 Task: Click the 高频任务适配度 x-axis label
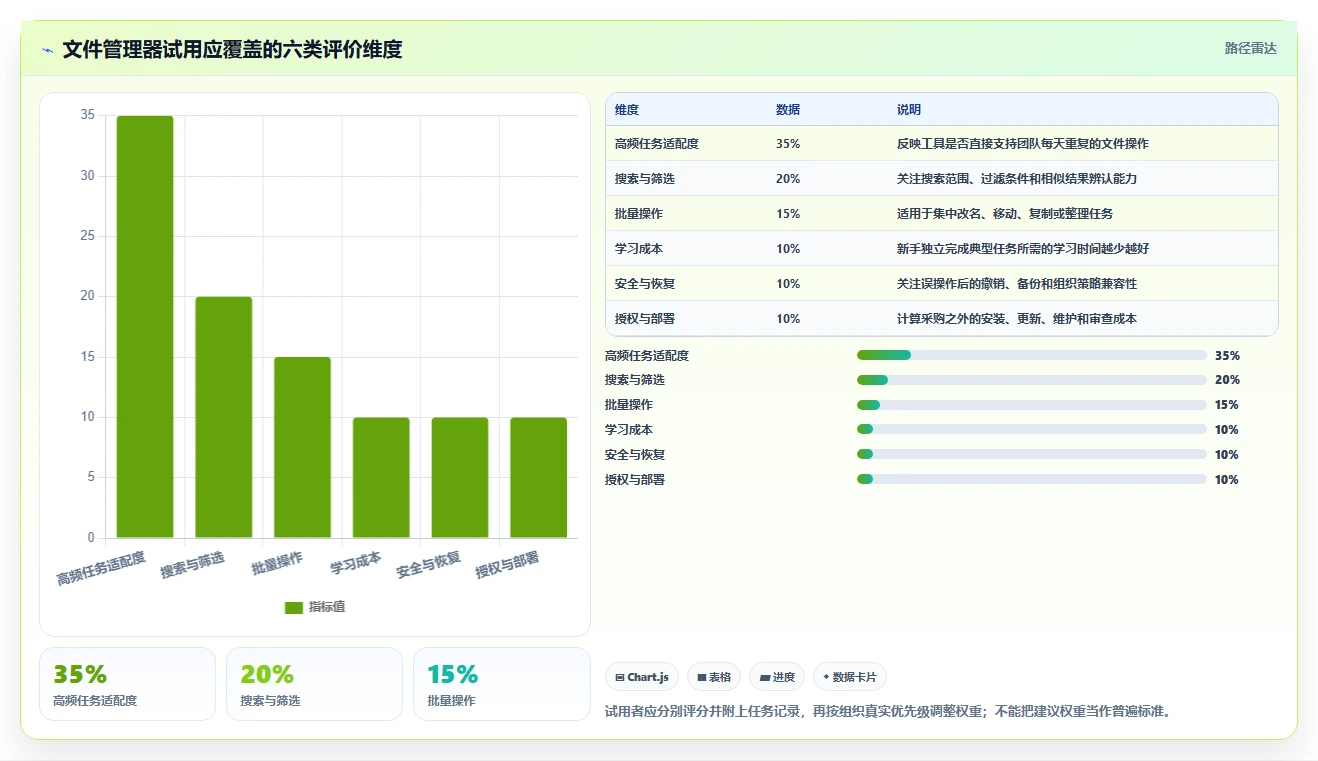click(101, 568)
